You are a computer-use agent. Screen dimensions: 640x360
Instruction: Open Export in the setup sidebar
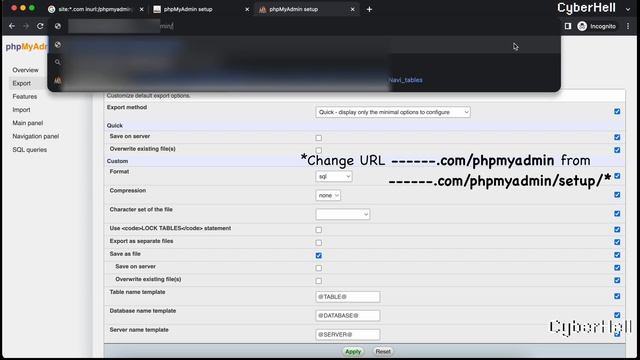coord(21,83)
